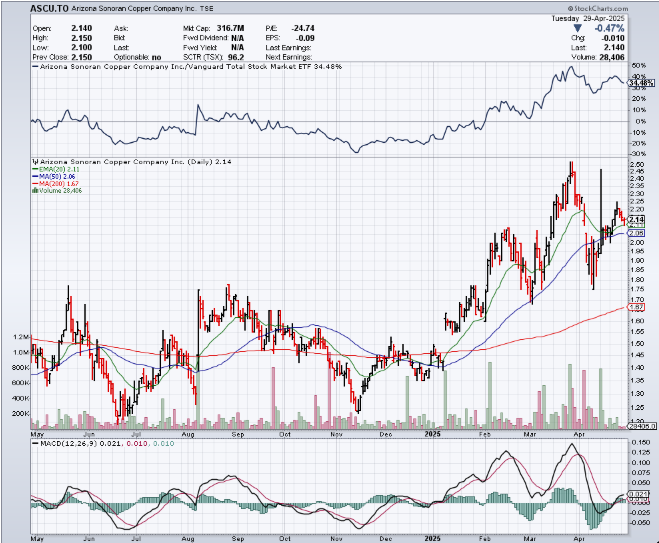
Task: Click the blue MA(50) legend line marker
Action: (x=35, y=177)
